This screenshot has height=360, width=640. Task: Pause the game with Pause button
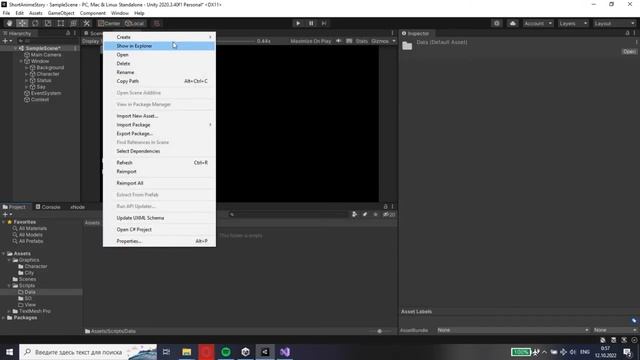coord(311,23)
